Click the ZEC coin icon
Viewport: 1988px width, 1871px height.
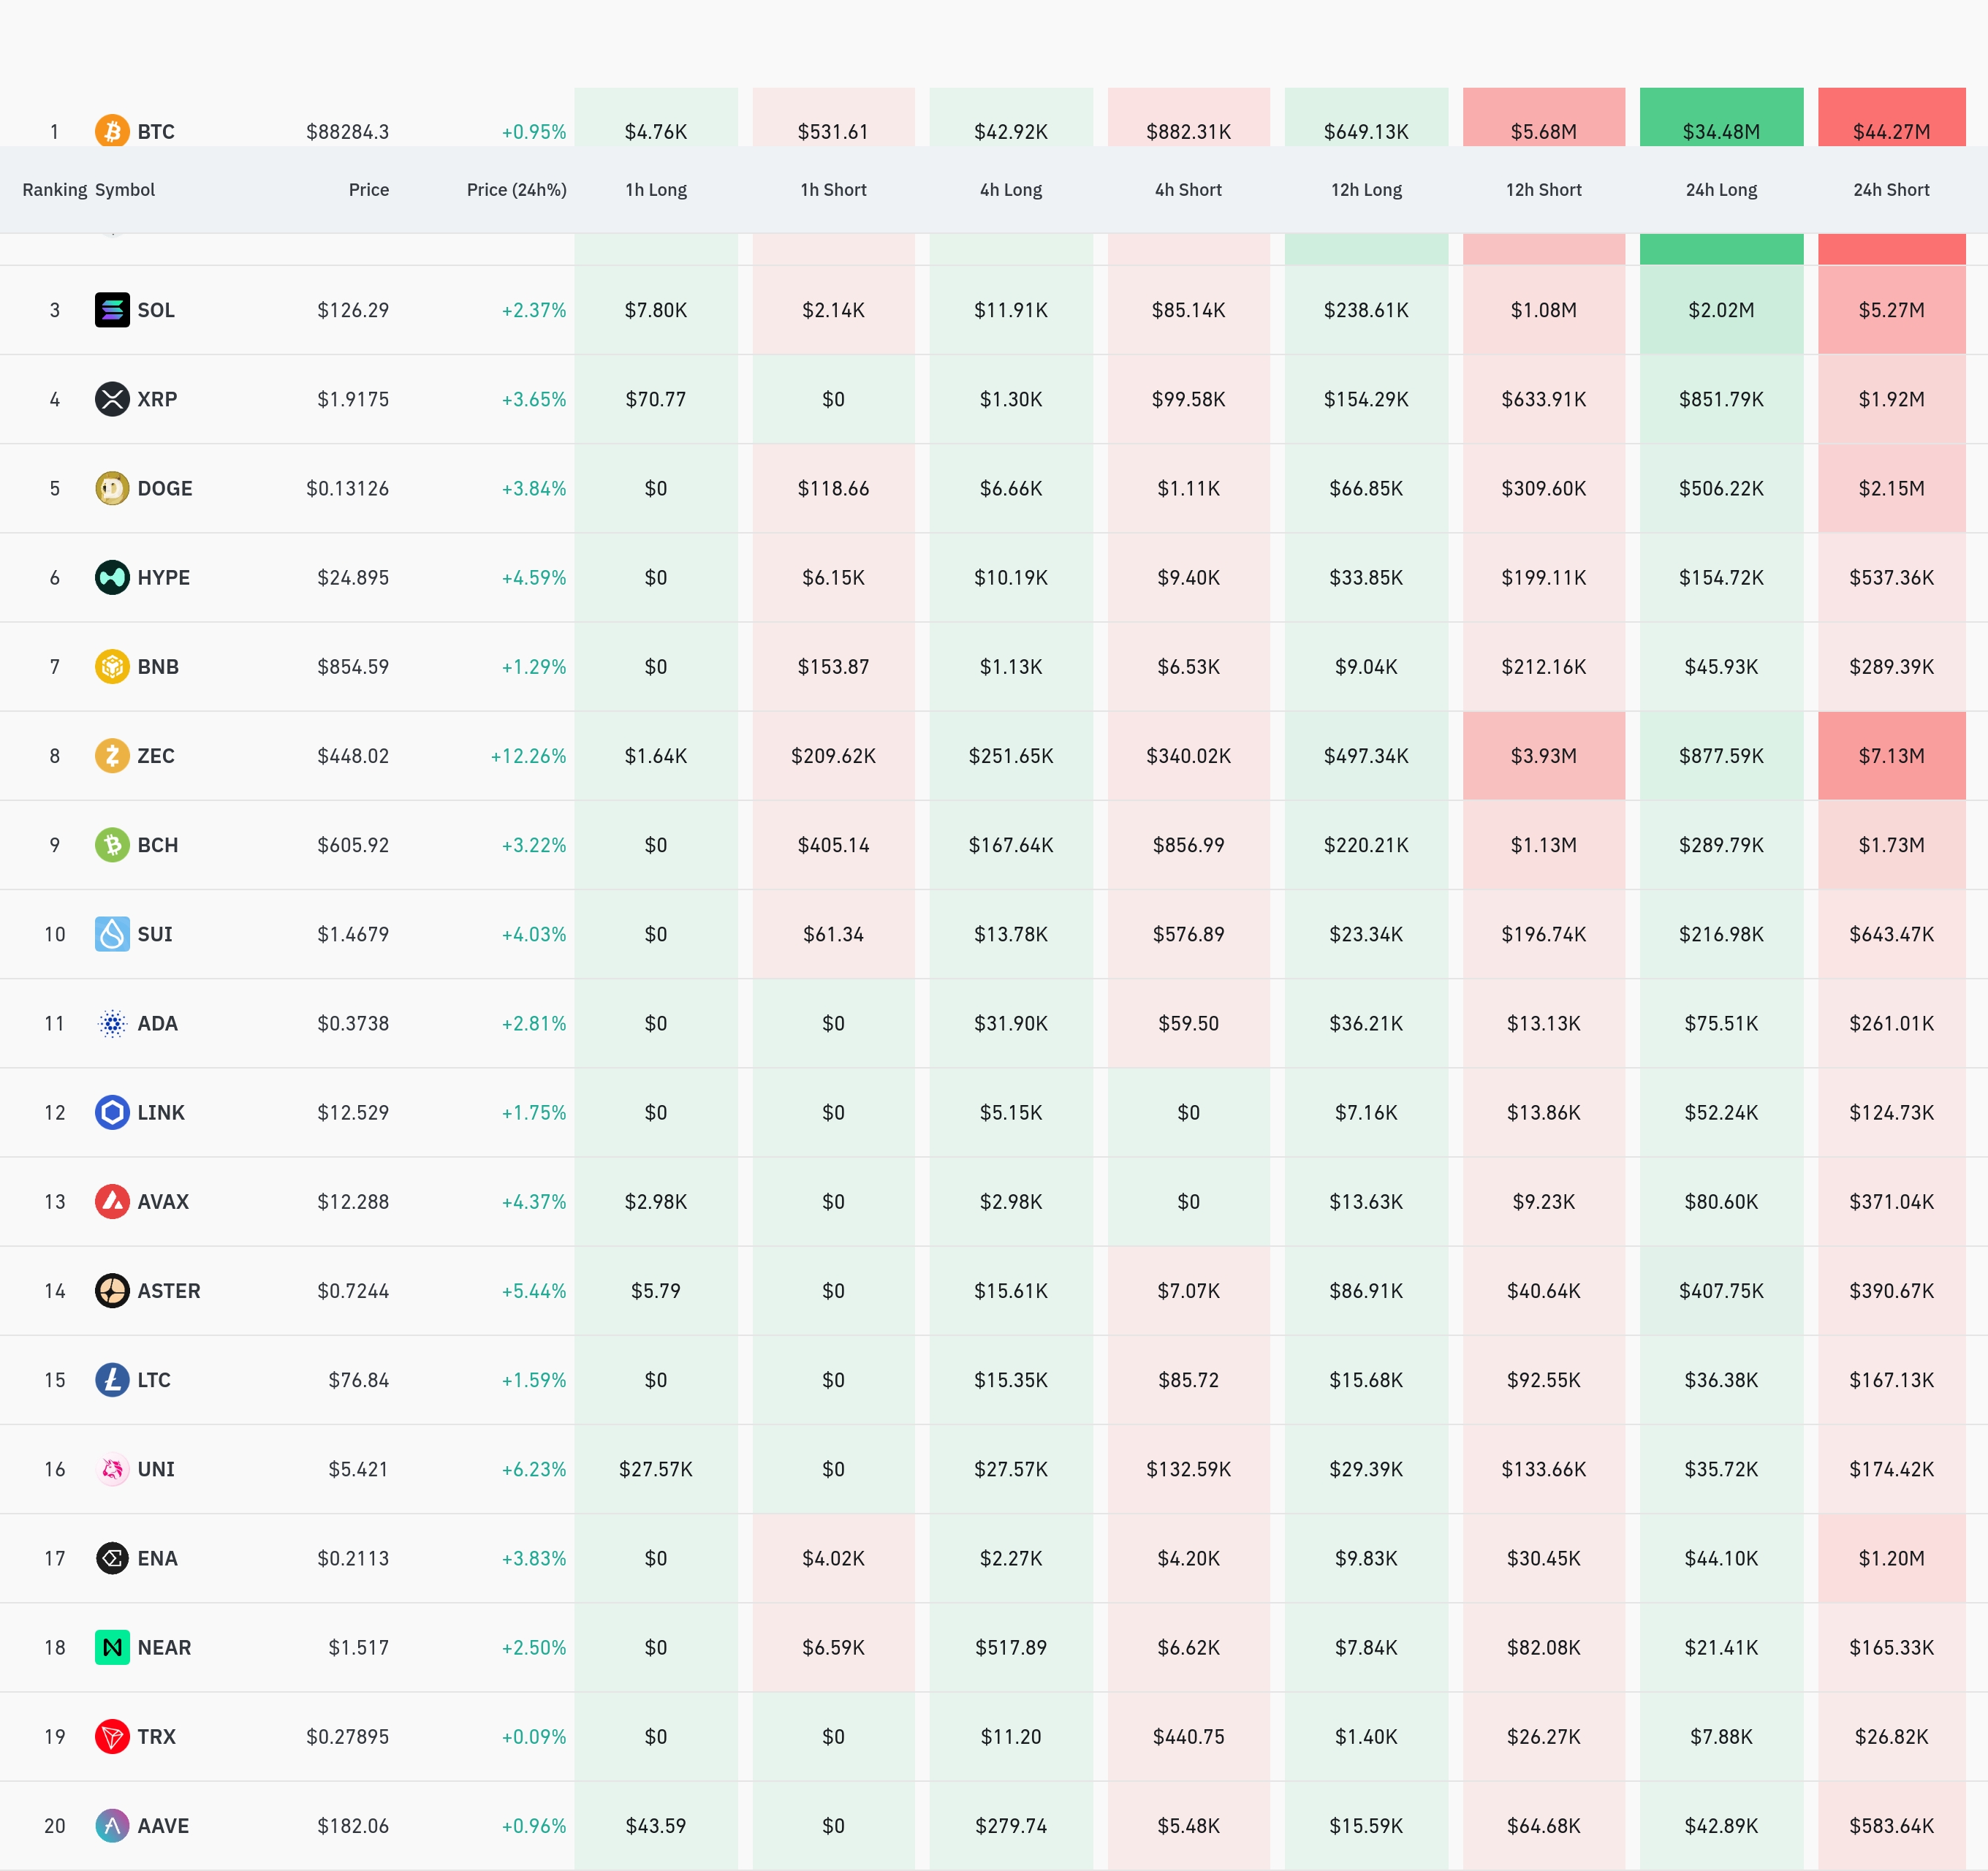pyautogui.click(x=112, y=755)
